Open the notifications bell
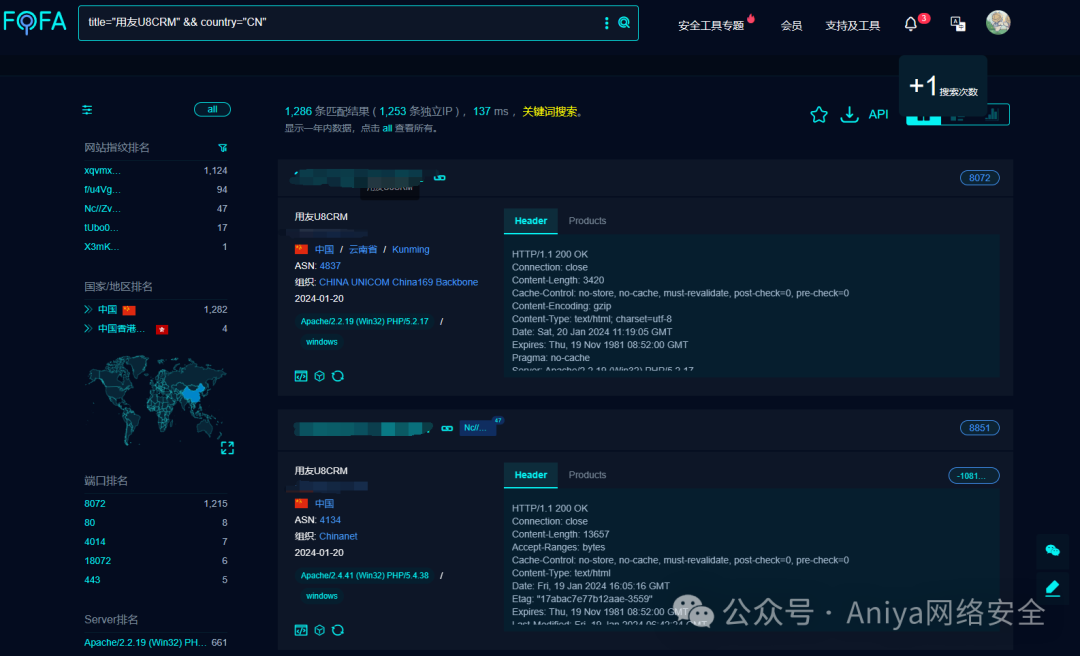This screenshot has height=656, width=1080. point(909,24)
